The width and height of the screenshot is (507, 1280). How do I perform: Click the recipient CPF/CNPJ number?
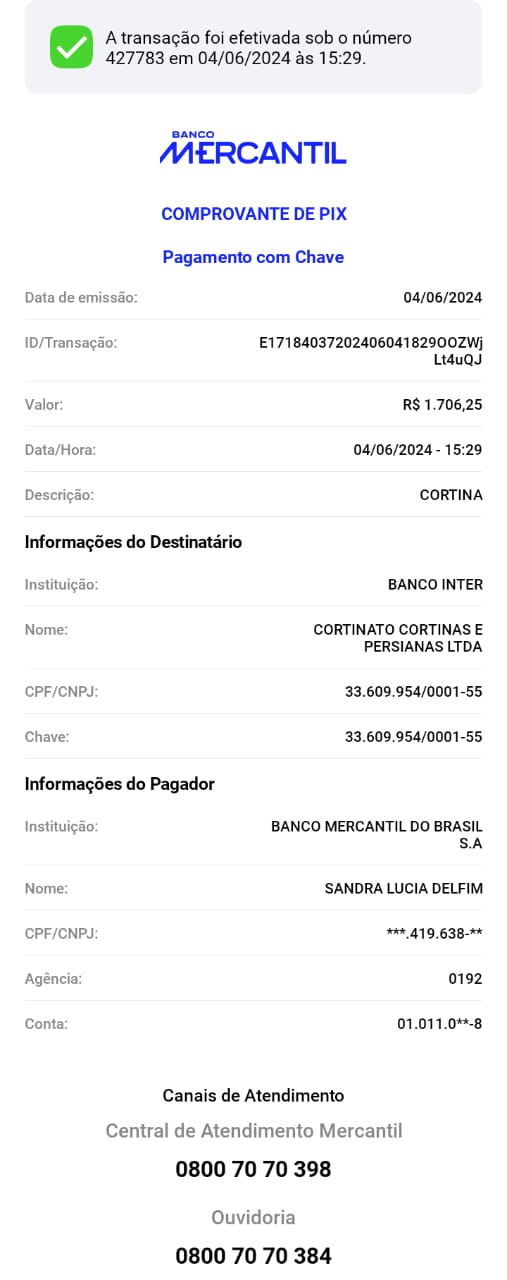pos(414,692)
